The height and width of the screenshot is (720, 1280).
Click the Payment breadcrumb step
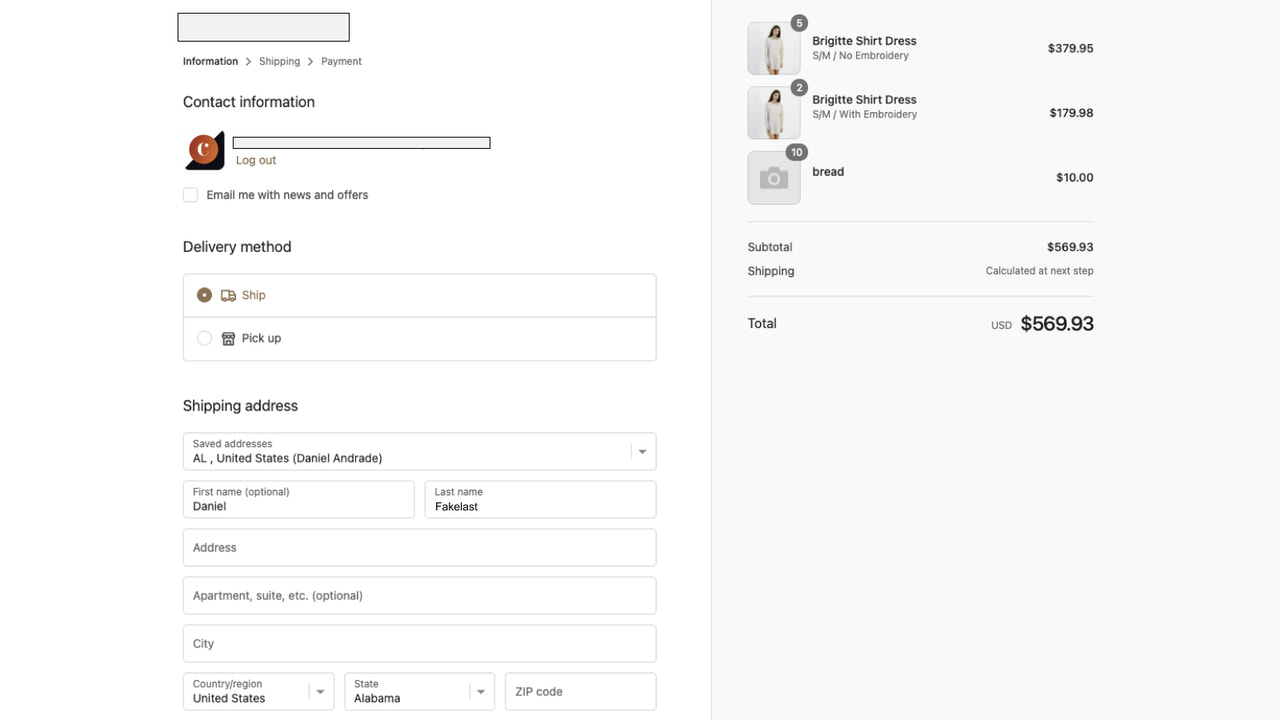[x=341, y=61]
